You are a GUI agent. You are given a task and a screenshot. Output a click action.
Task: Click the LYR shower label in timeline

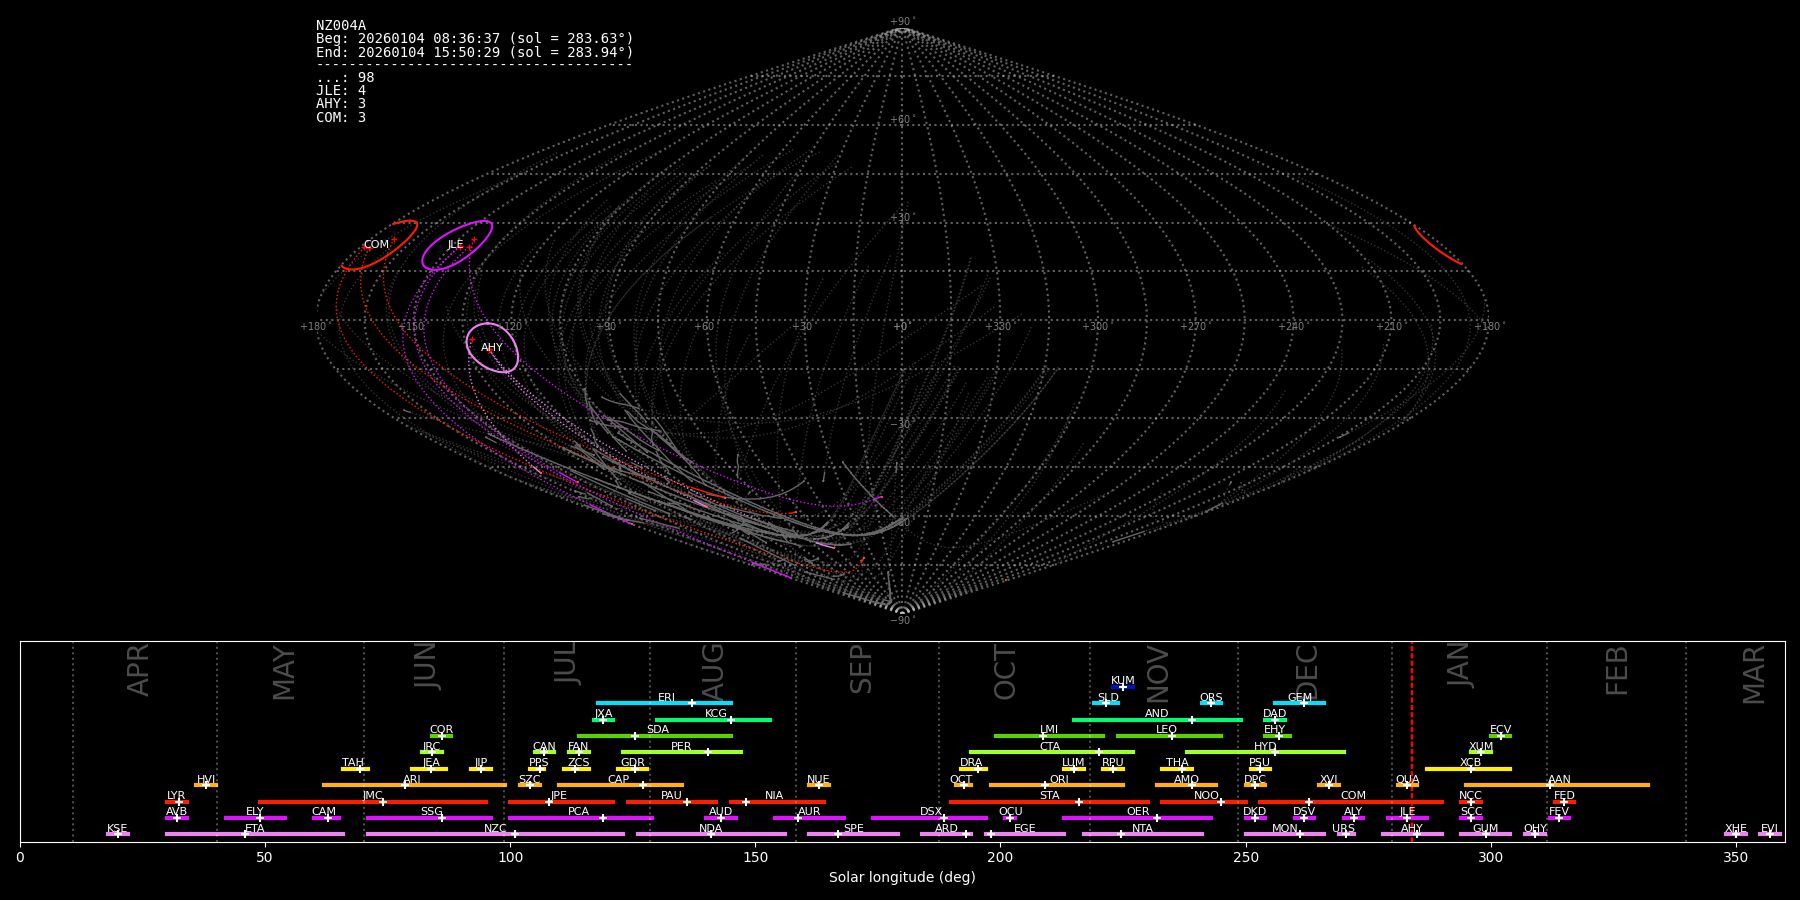(x=176, y=796)
